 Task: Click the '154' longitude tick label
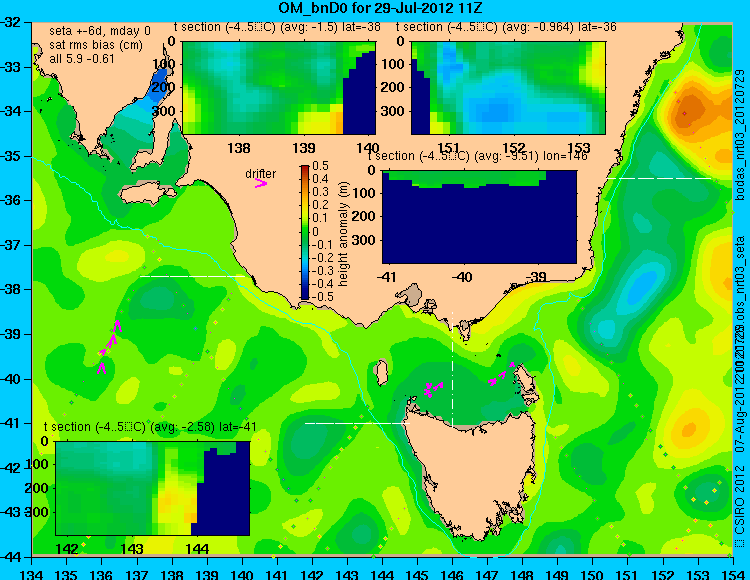tap(732, 573)
